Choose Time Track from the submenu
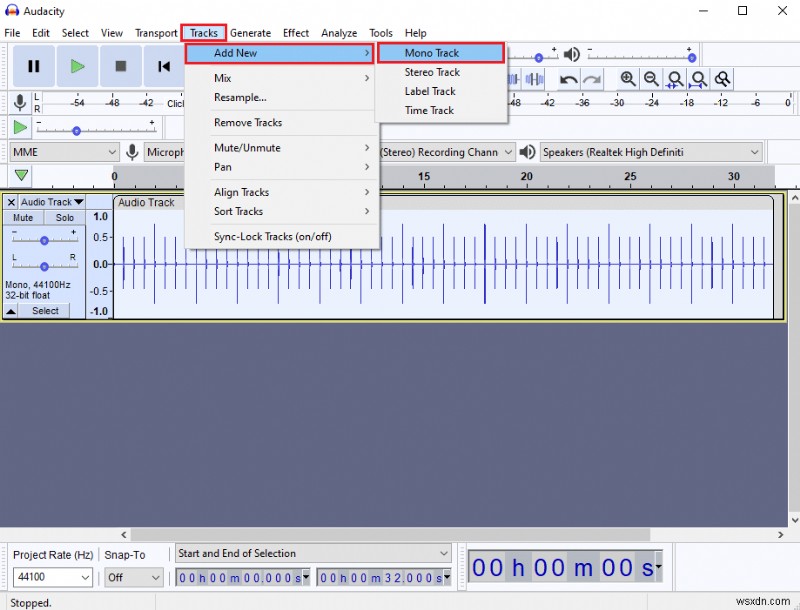The height and width of the screenshot is (610, 800). (x=441, y=111)
